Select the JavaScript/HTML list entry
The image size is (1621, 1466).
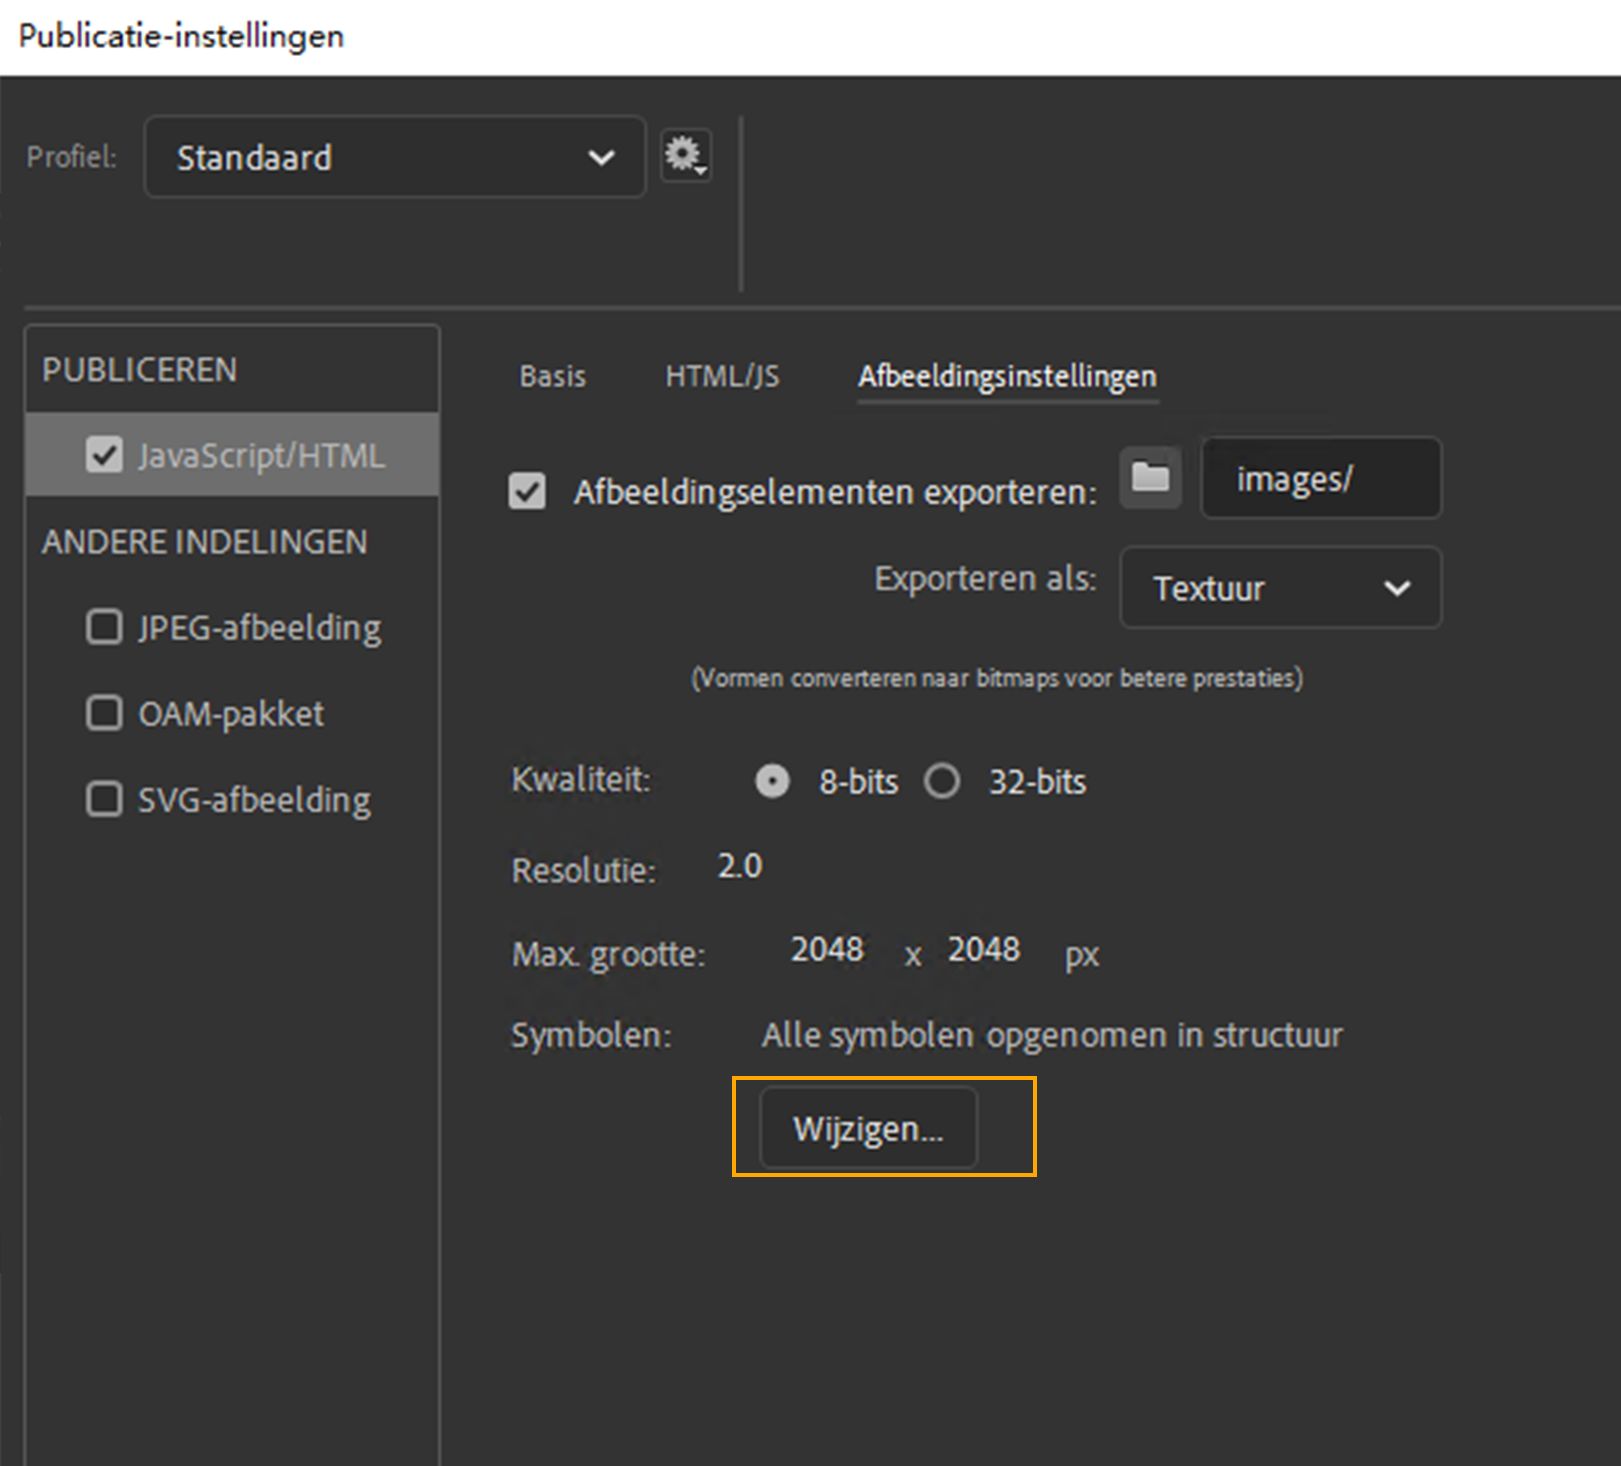[x=261, y=456]
